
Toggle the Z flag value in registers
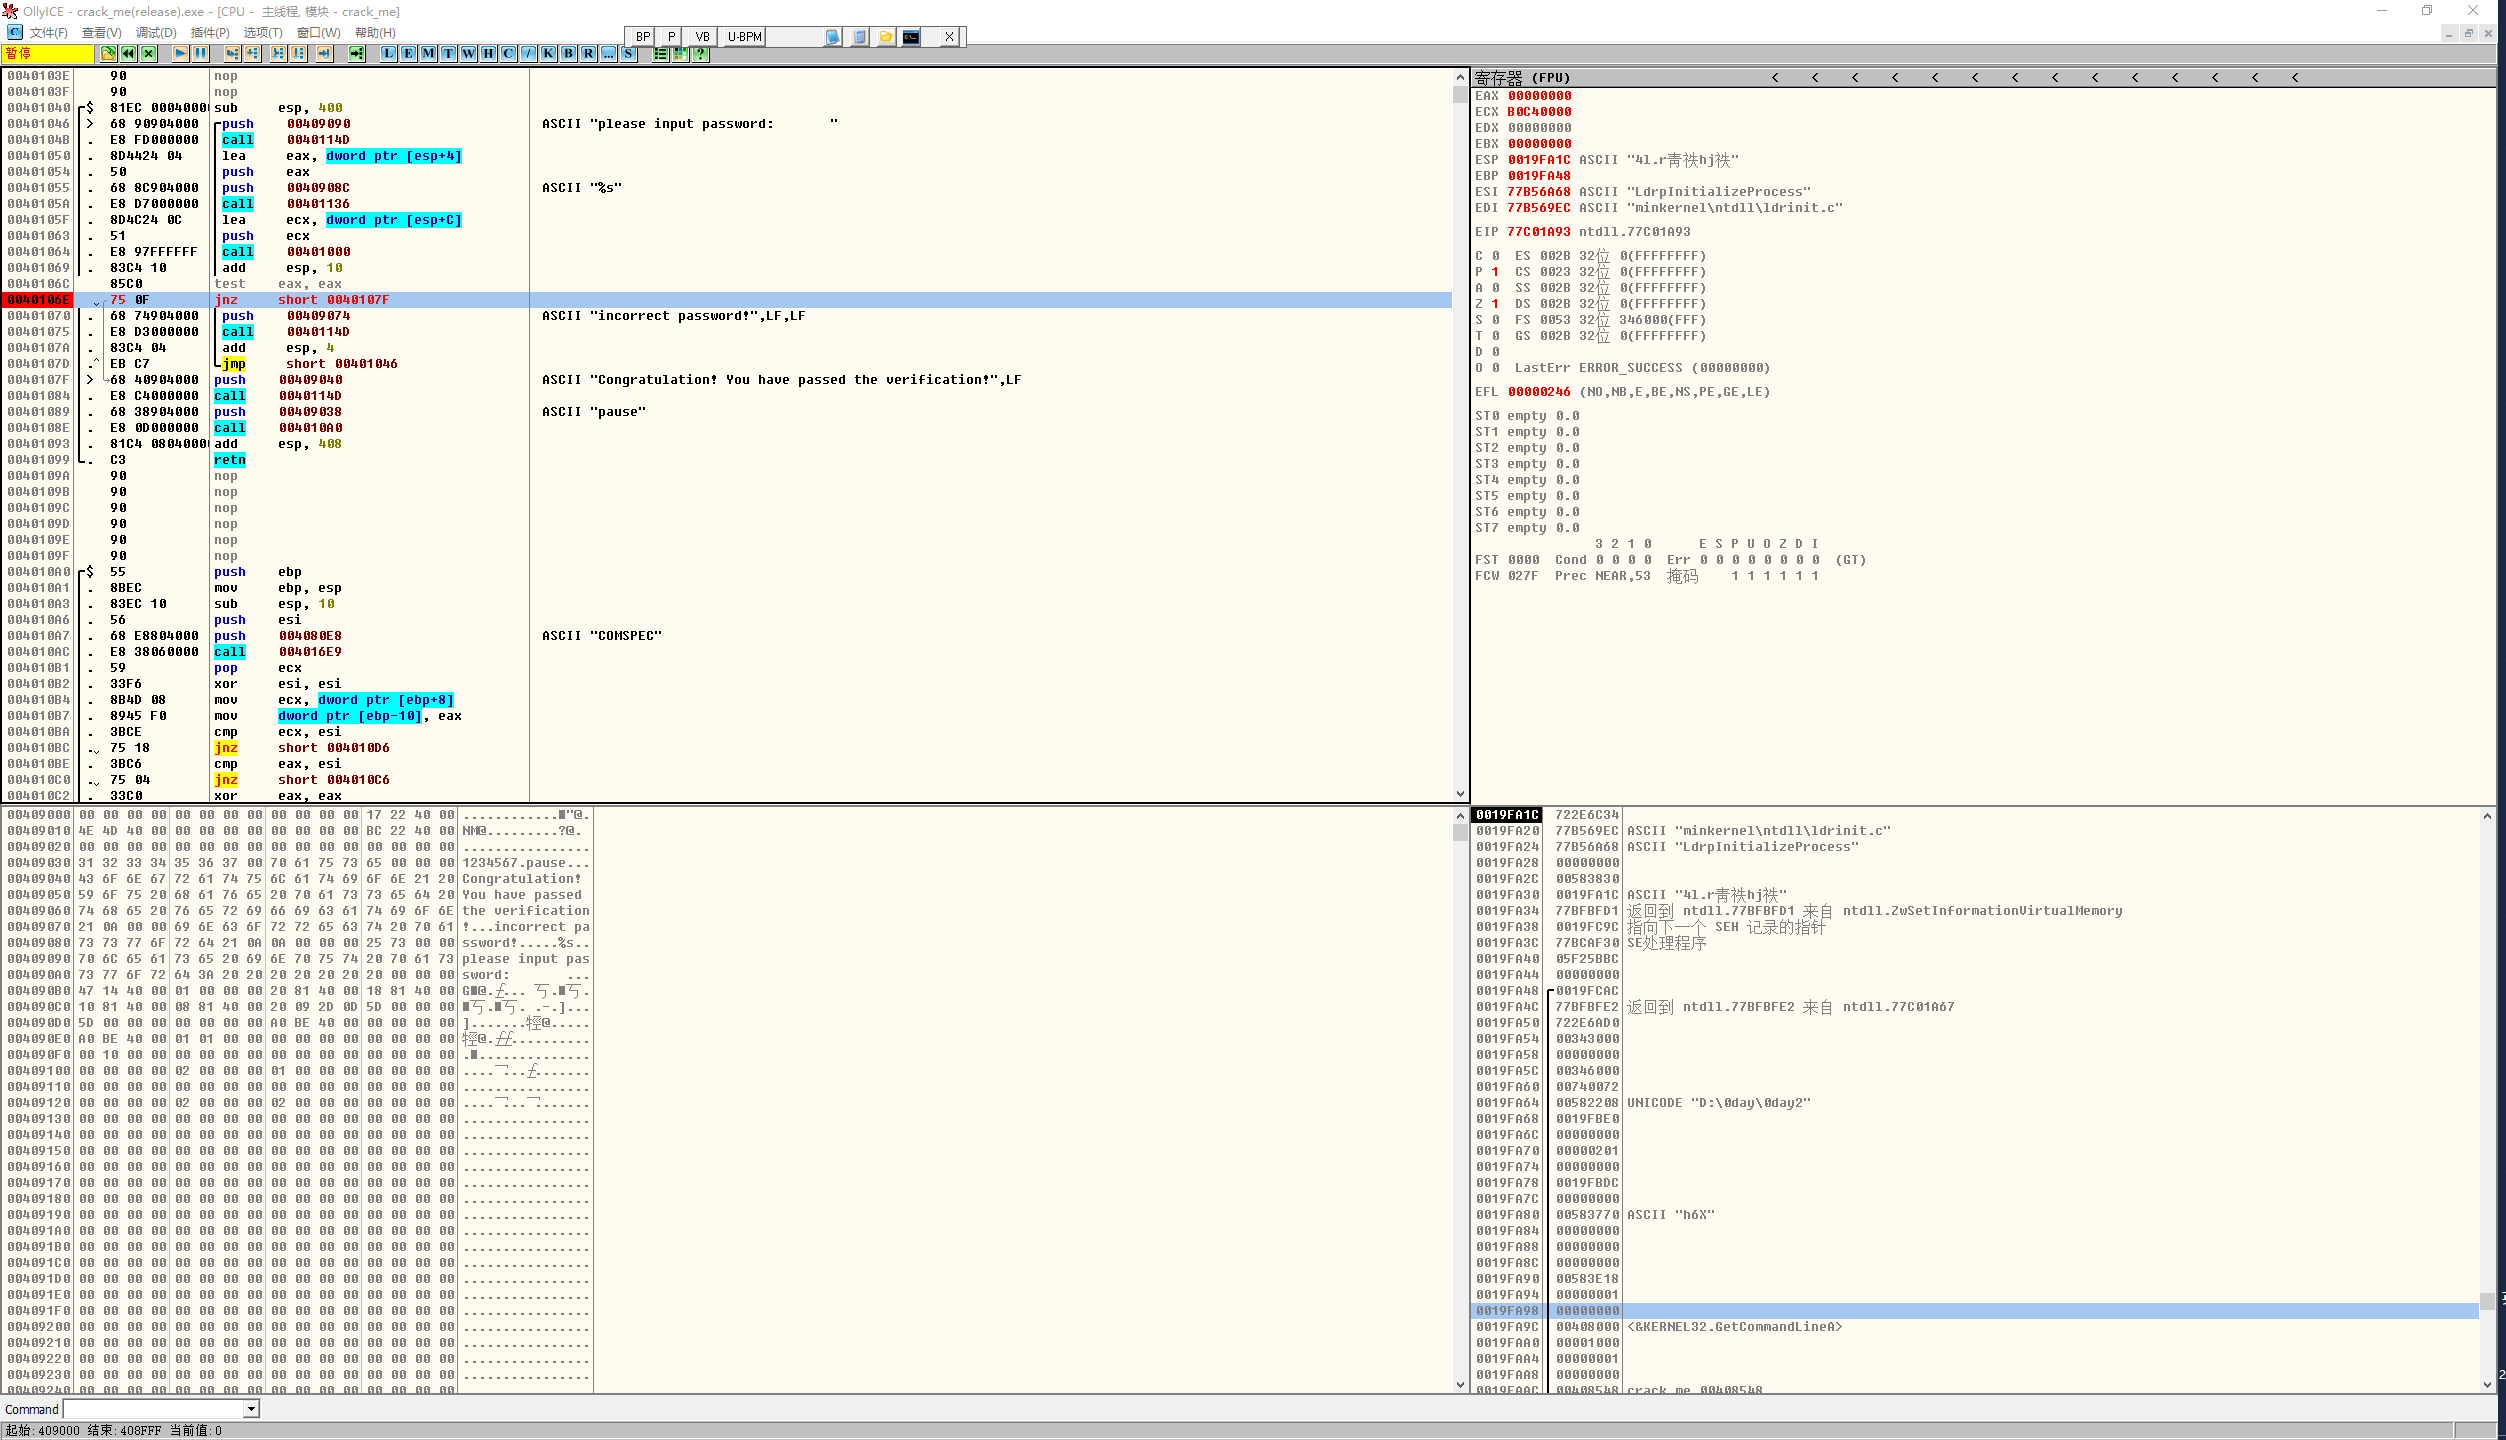(x=1495, y=304)
